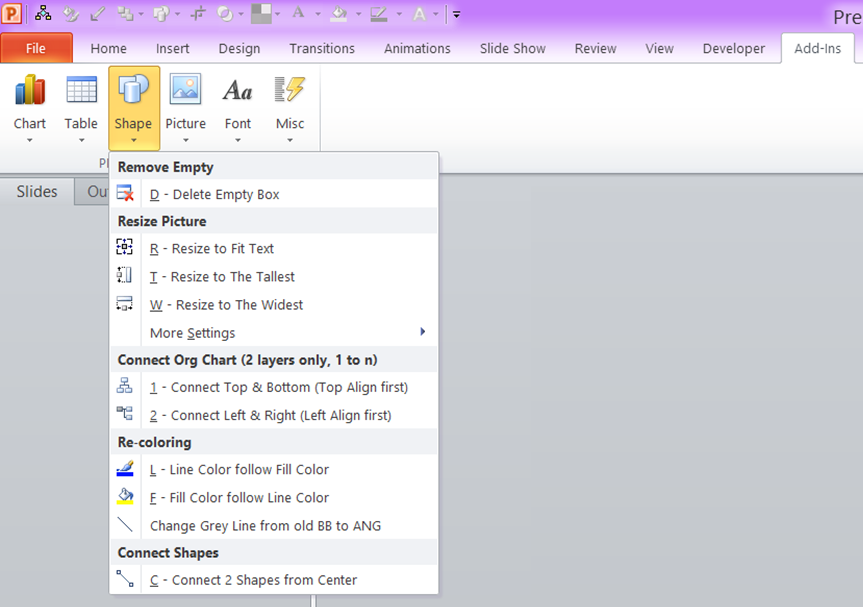The height and width of the screenshot is (607, 863).
Task: Choose Connect Top & Bottom option
Action: (x=278, y=387)
